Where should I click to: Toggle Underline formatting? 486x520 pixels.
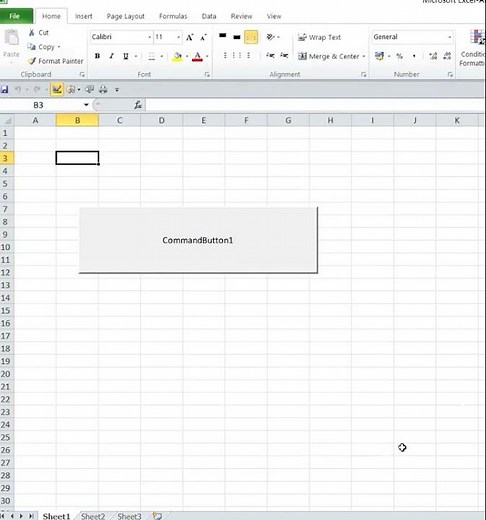125,56
